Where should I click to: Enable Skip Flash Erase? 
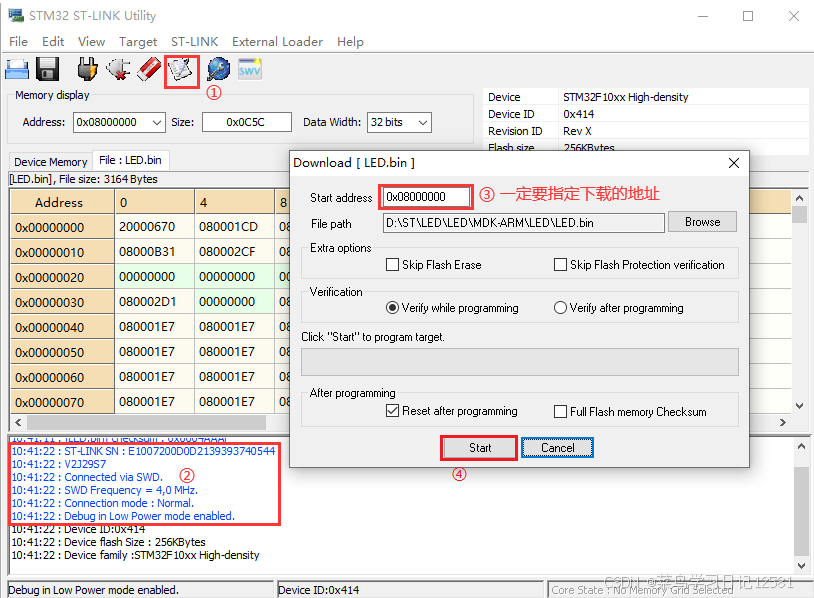[390, 264]
